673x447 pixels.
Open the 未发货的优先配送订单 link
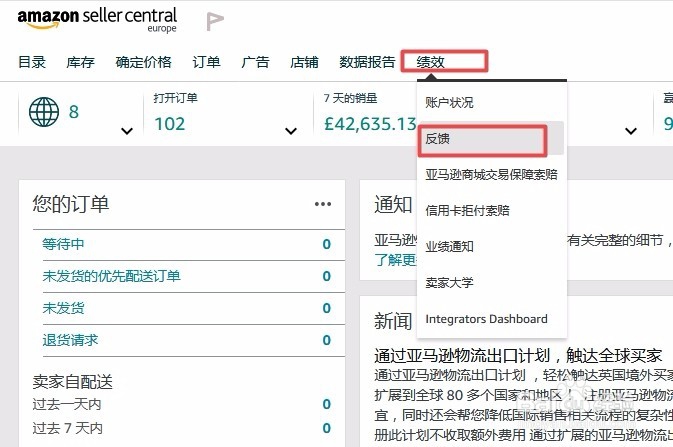click(111, 276)
